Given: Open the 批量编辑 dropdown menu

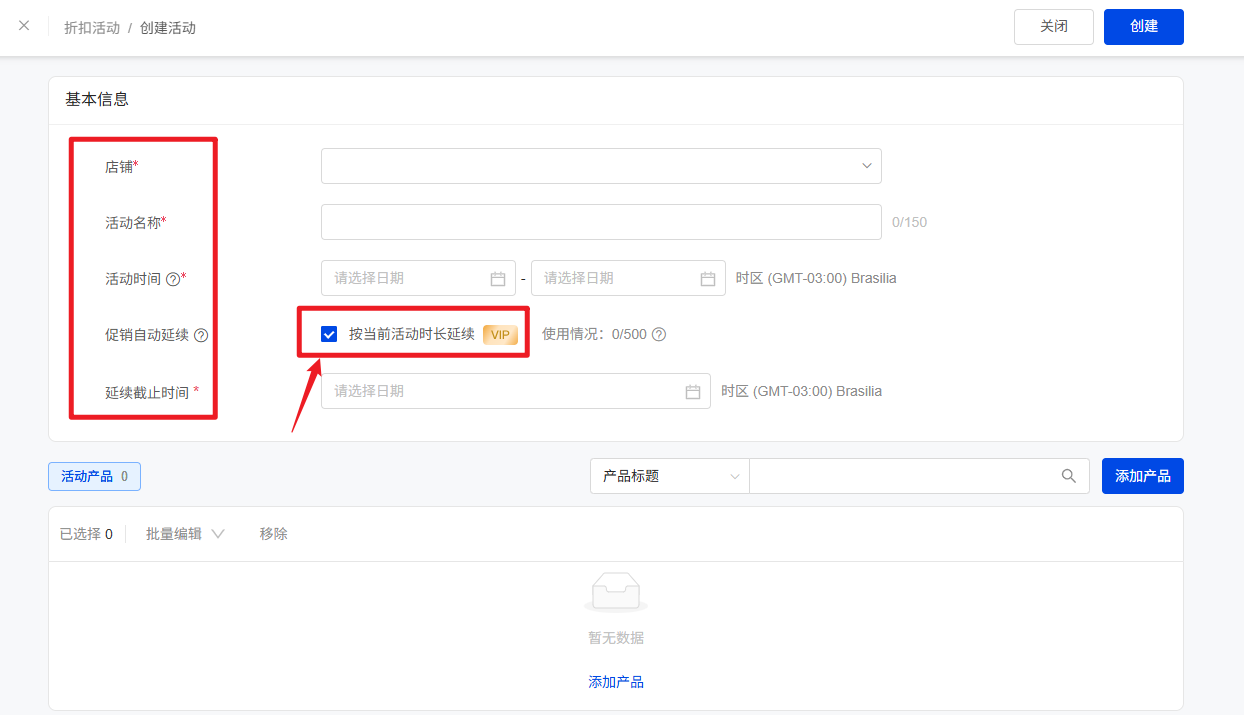Looking at the screenshot, I should 185,534.
